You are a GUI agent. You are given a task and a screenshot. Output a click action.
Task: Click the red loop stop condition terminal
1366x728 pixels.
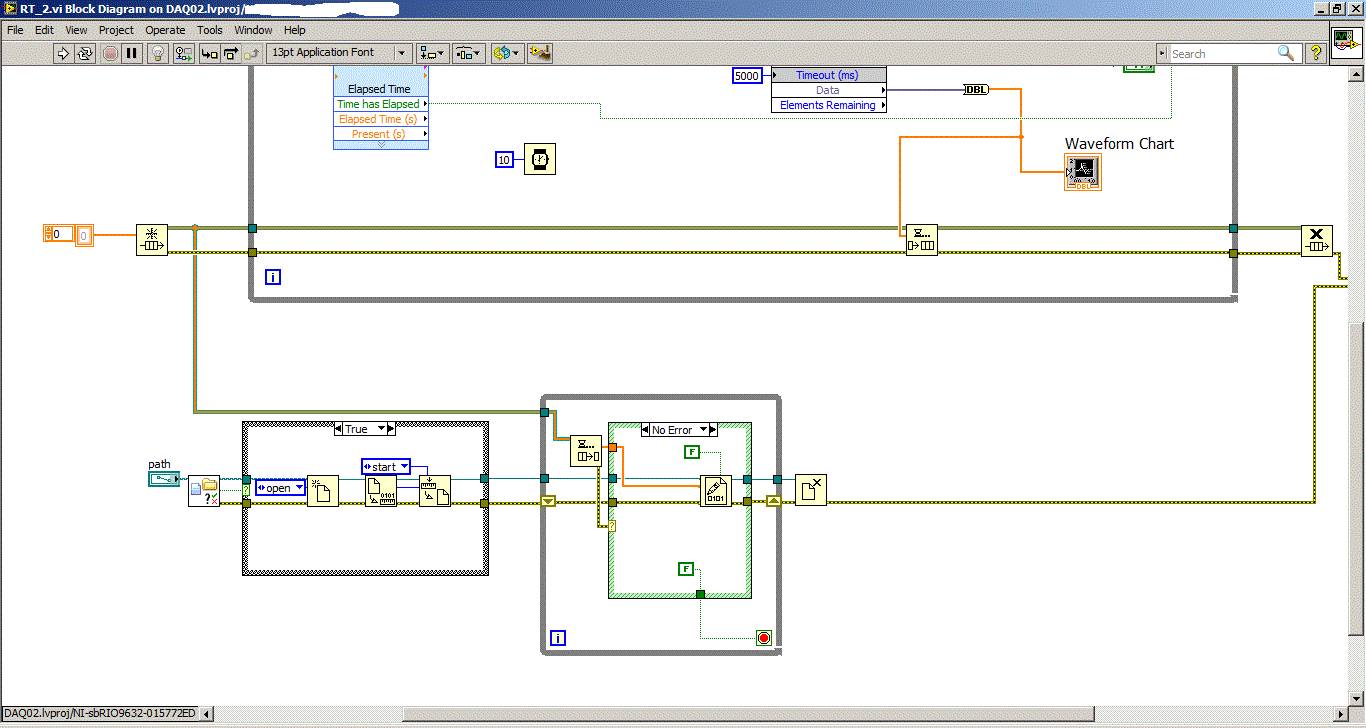tap(764, 637)
